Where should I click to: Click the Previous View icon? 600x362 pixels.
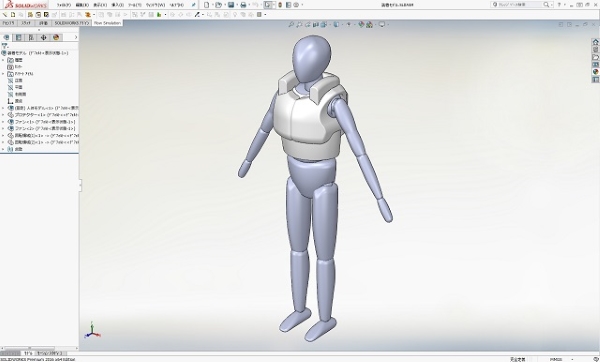click(308, 24)
